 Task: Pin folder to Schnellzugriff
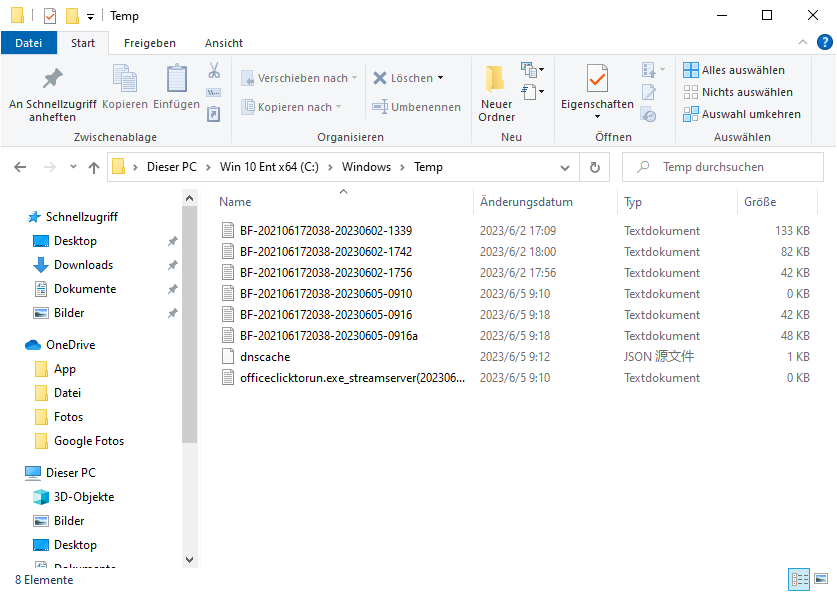pyautogui.click(x=52, y=94)
